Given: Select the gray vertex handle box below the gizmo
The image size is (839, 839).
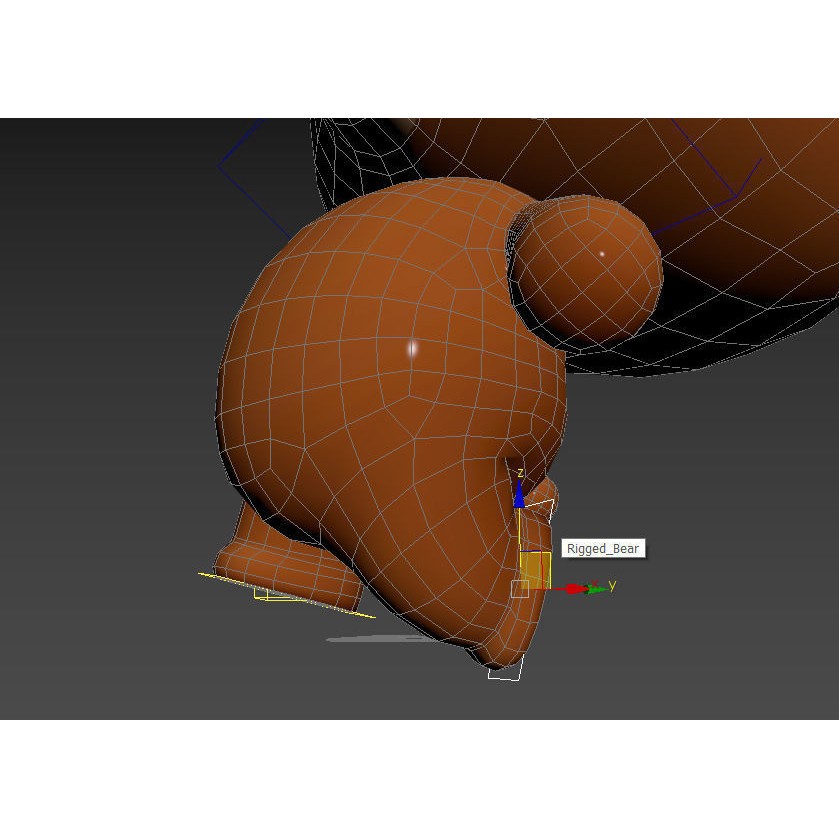Looking at the screenshot, I should (521, 588).
